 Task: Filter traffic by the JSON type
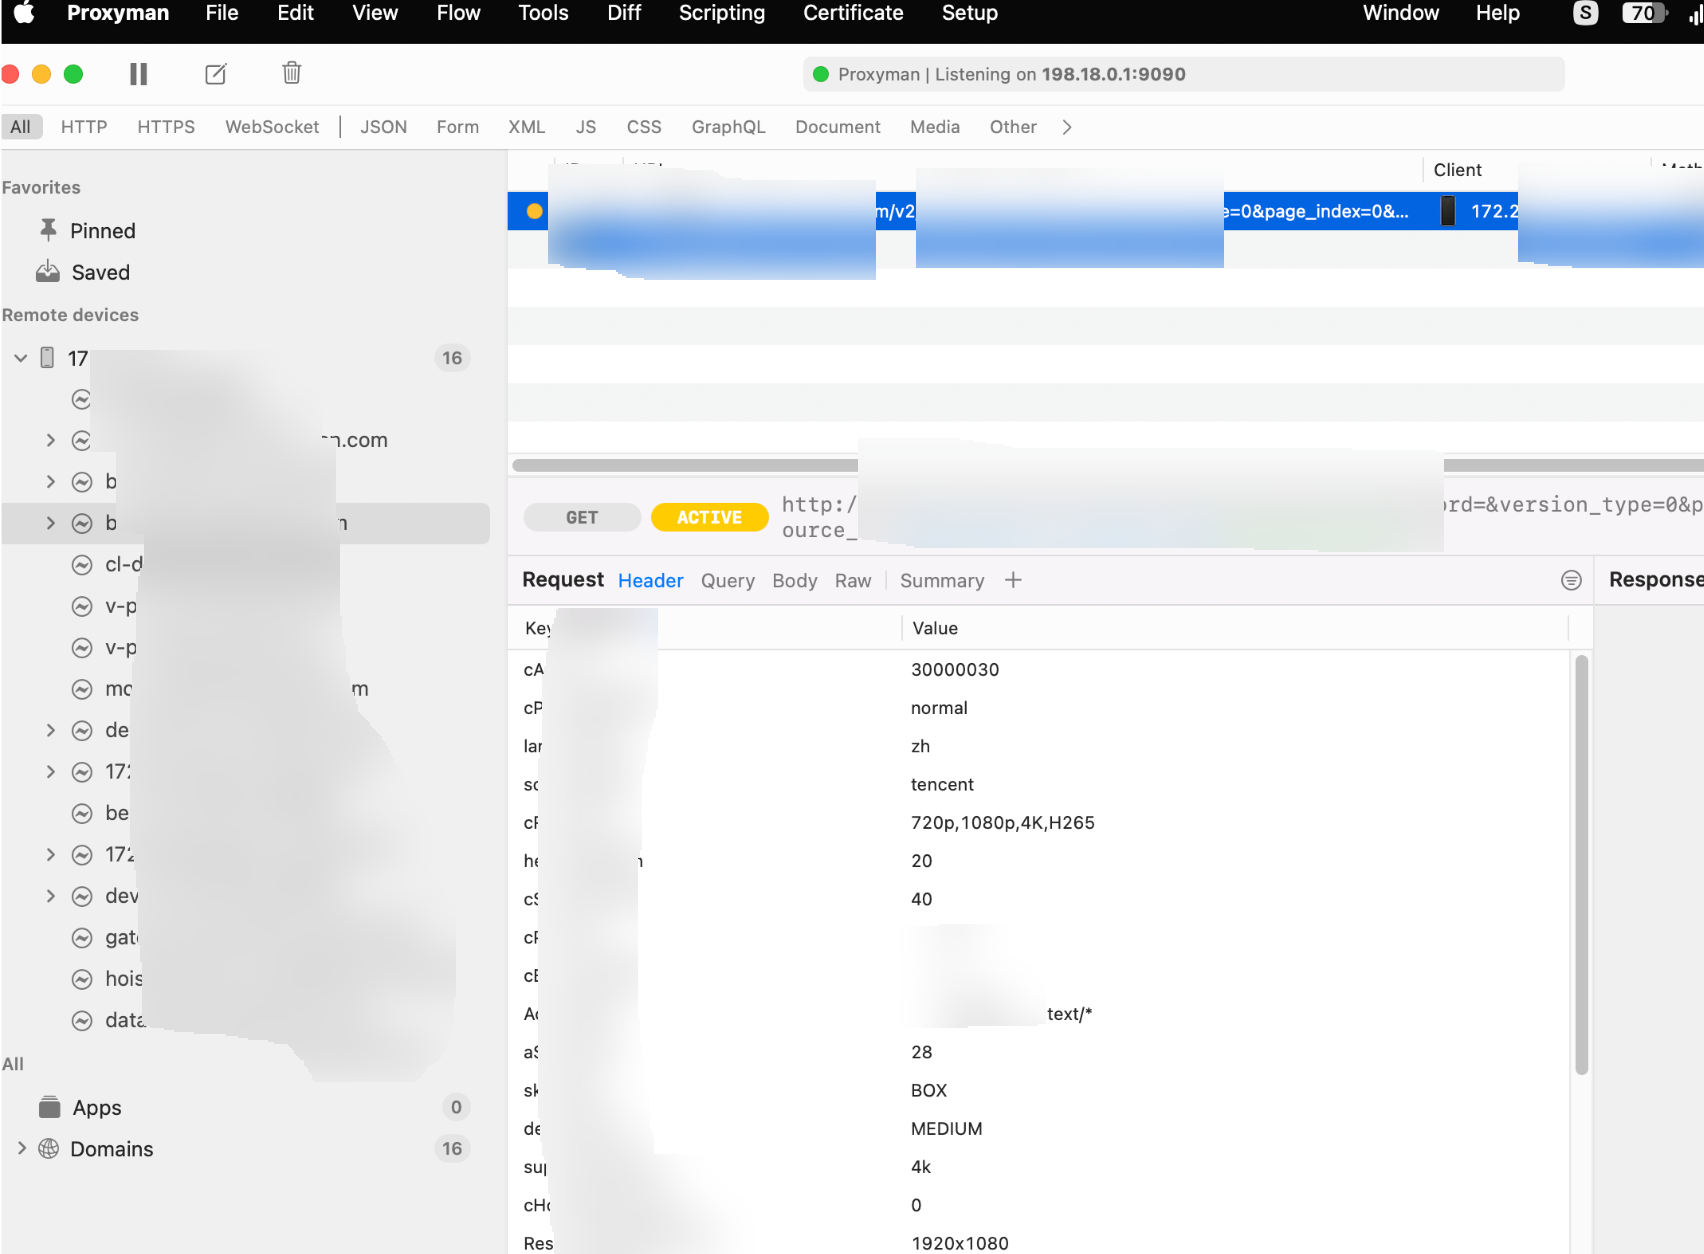(x=383, y=127)
